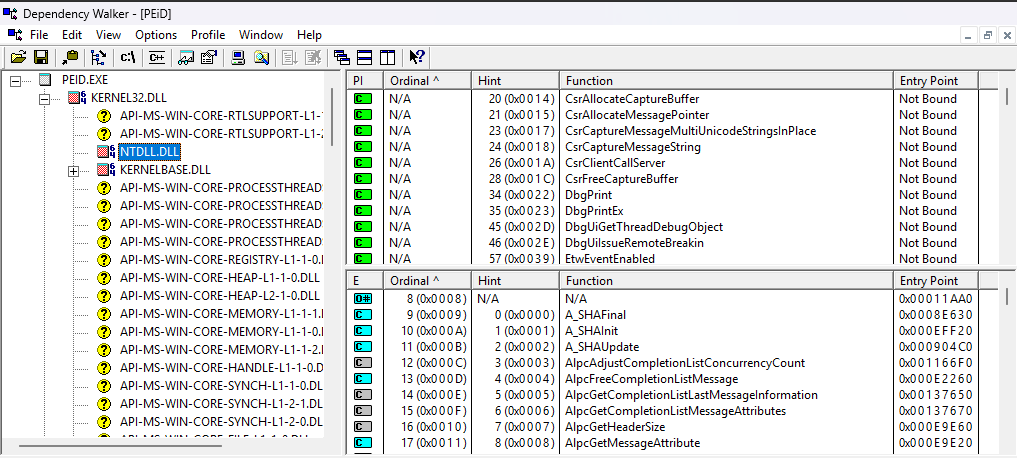Click entry point 0x001166F0 cell
Image resolution: width=1017 pixels, height=458 pixels.
936,363
